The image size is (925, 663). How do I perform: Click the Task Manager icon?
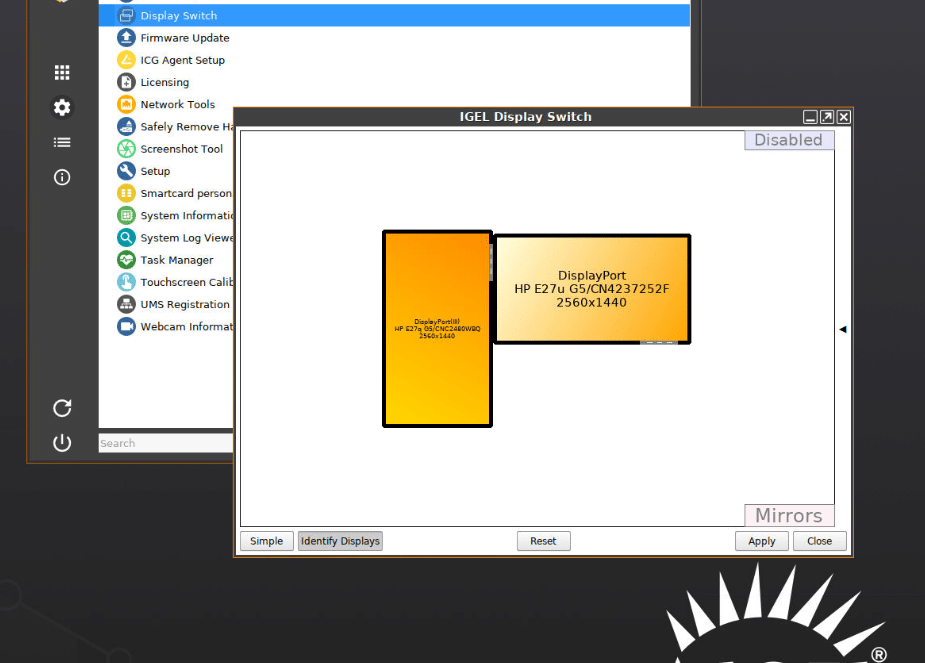126,260
